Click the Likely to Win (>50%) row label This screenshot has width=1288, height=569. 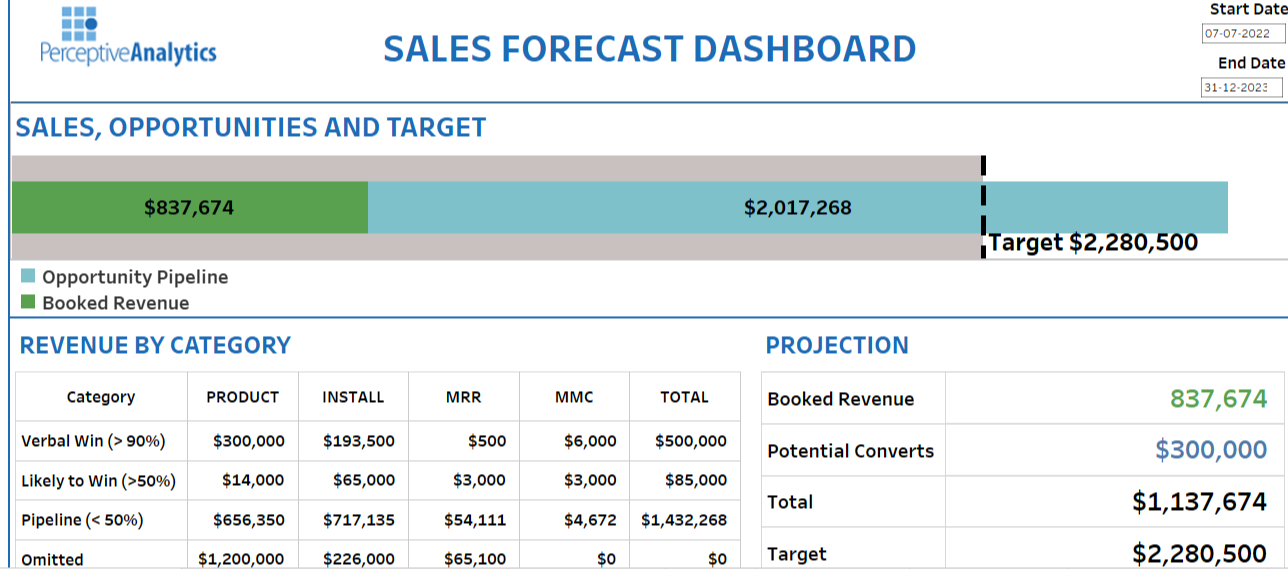(98, 481)
